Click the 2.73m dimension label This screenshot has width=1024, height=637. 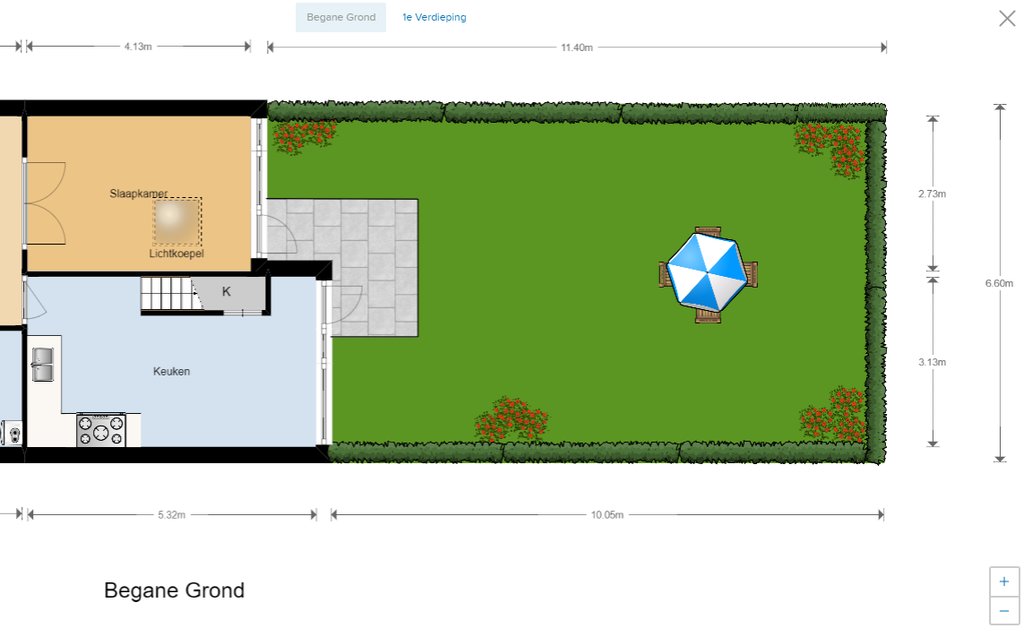pyautogui.click(x=932, y=193)
